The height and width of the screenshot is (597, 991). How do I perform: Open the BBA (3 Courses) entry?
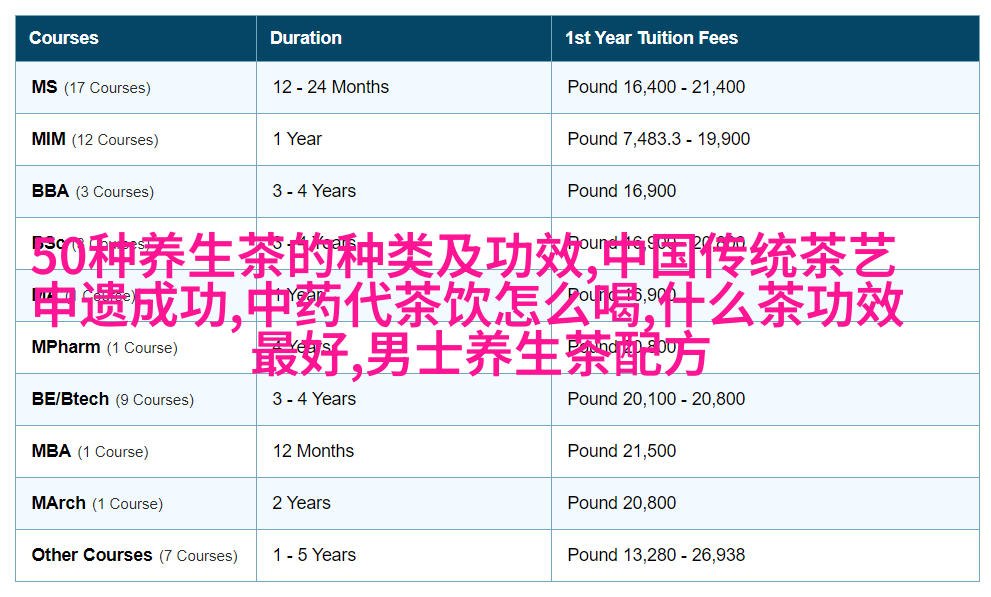click(92, 191)
